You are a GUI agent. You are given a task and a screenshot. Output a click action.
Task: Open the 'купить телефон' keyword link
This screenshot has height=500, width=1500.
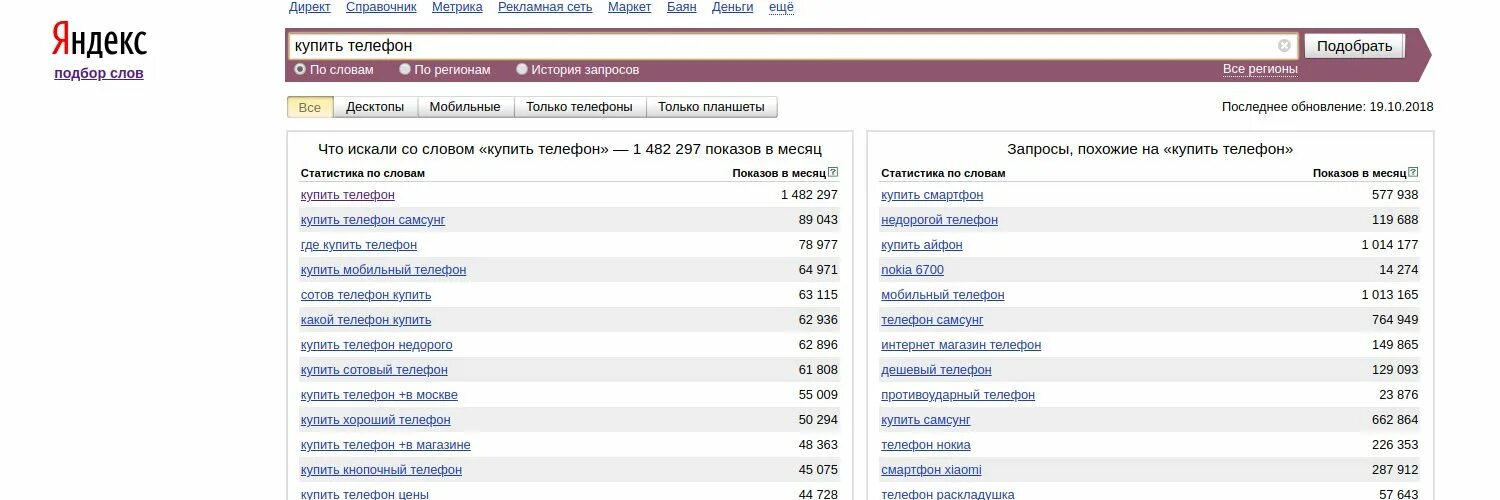(348, 195)
